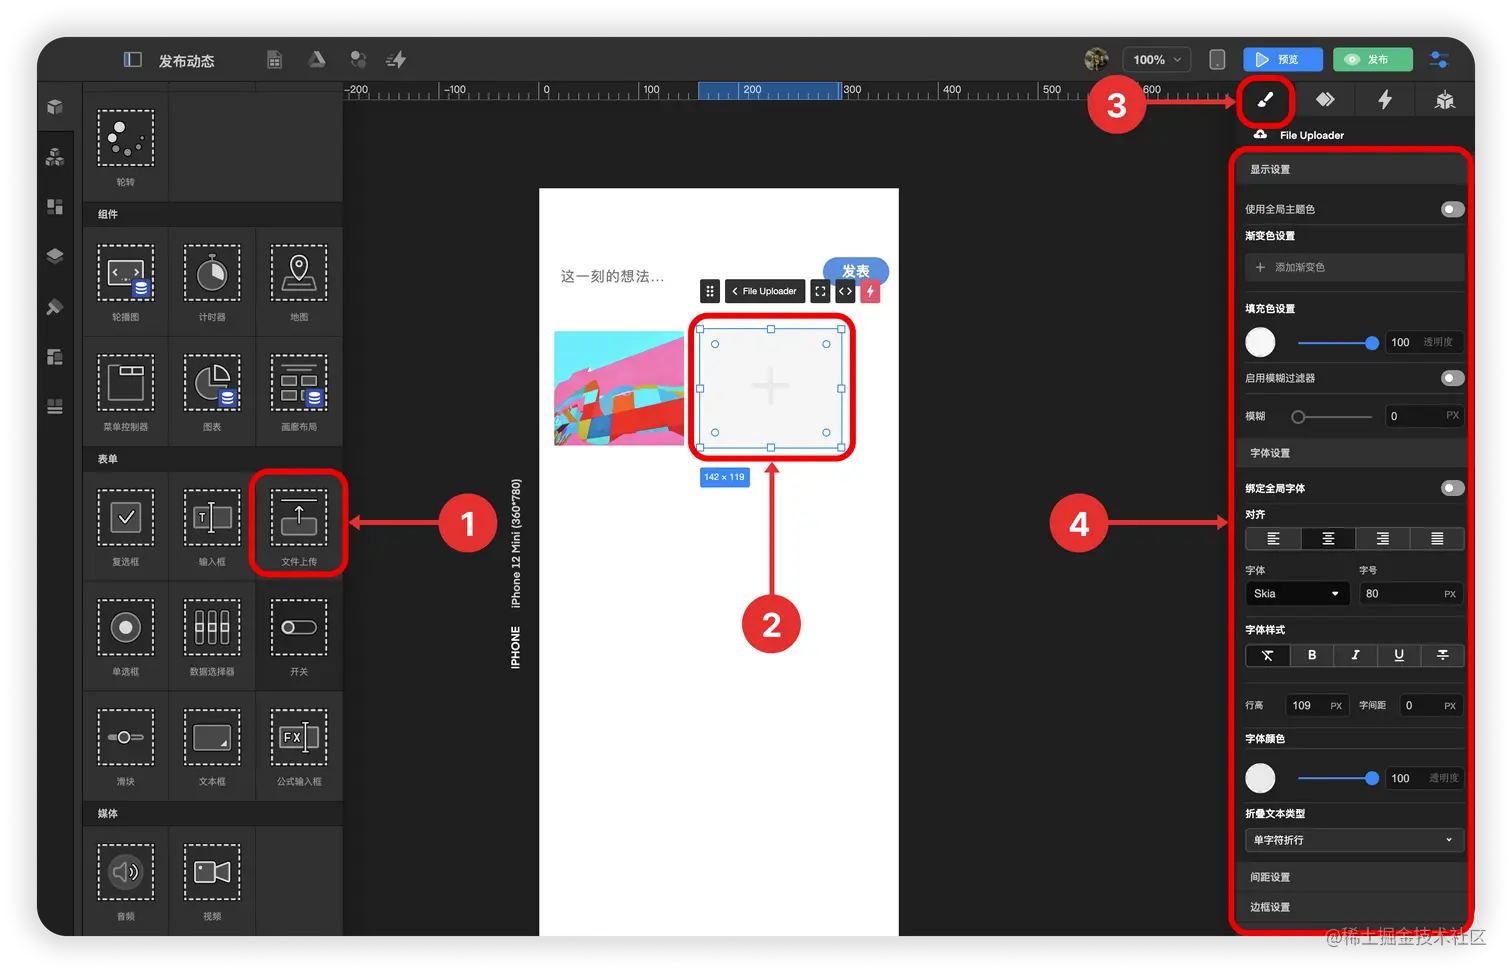Select the 数据选择器 picker component

click(x=212, y=636)
